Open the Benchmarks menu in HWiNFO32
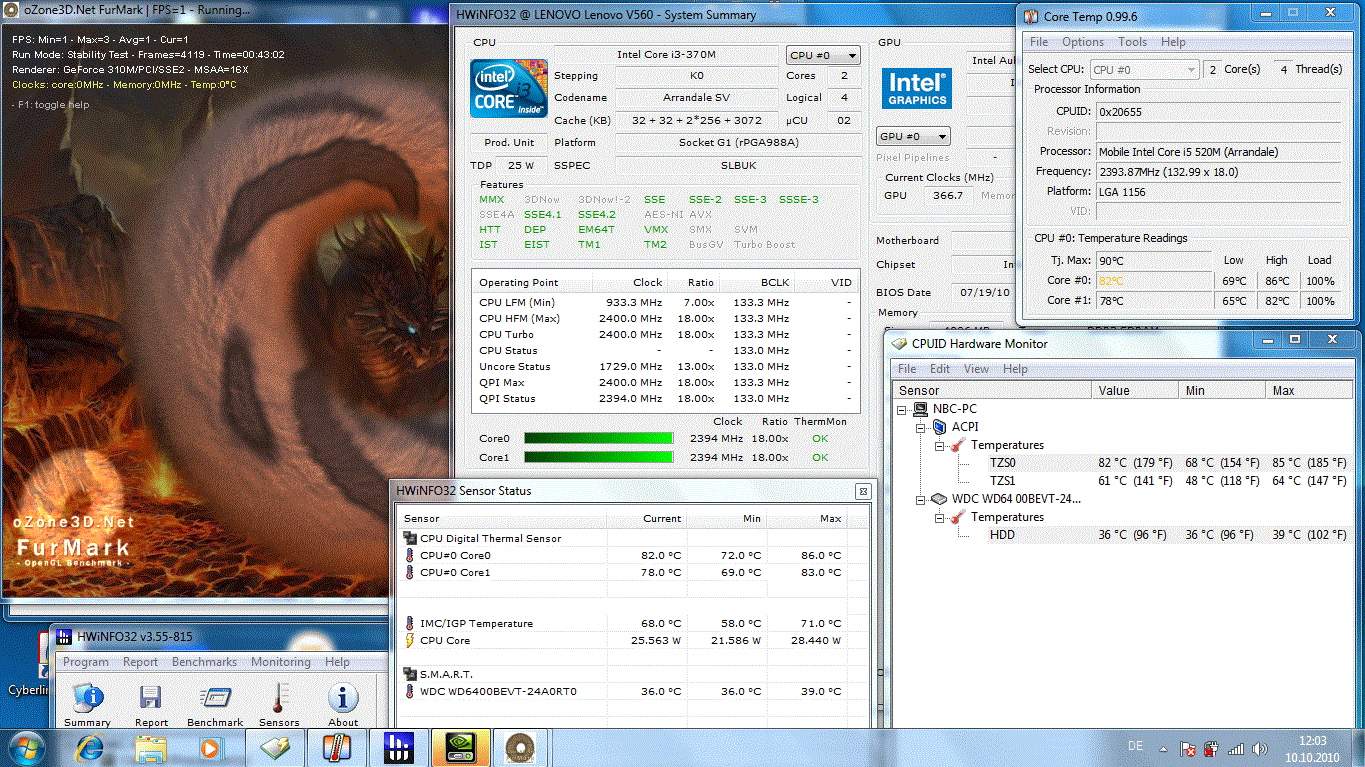The height and width of the screenshot is (767, 1365). coord(204,662)
